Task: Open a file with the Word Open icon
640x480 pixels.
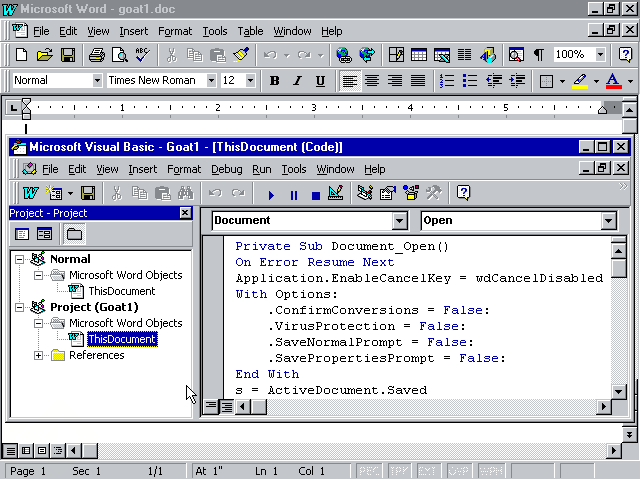Action: [44, 55]
